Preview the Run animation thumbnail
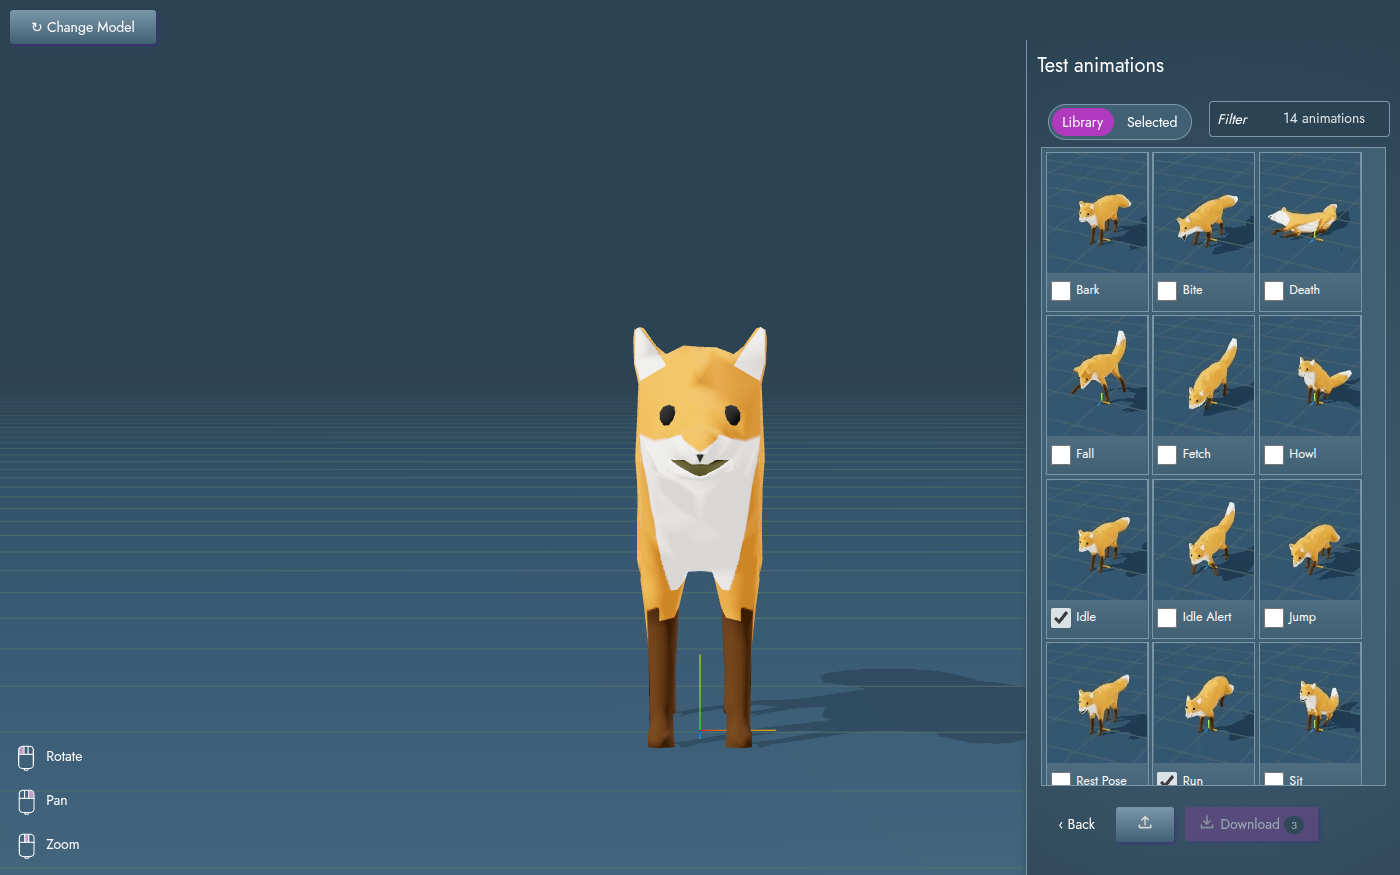This screenshot has width=1400, height=875. (x=1204, y=703)
